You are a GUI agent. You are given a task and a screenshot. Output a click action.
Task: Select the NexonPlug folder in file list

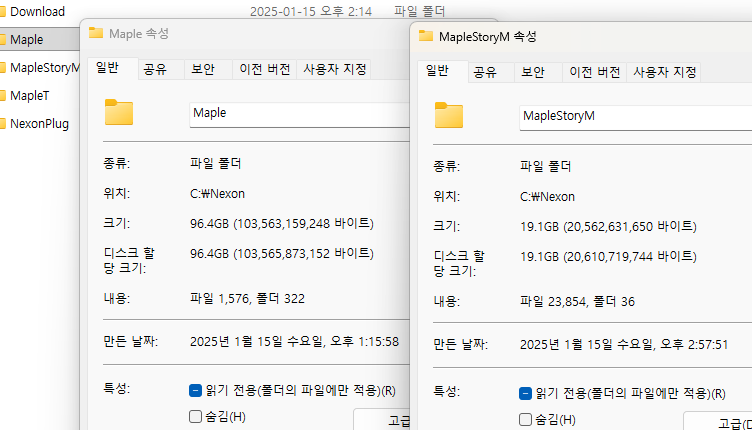(39, 124)
